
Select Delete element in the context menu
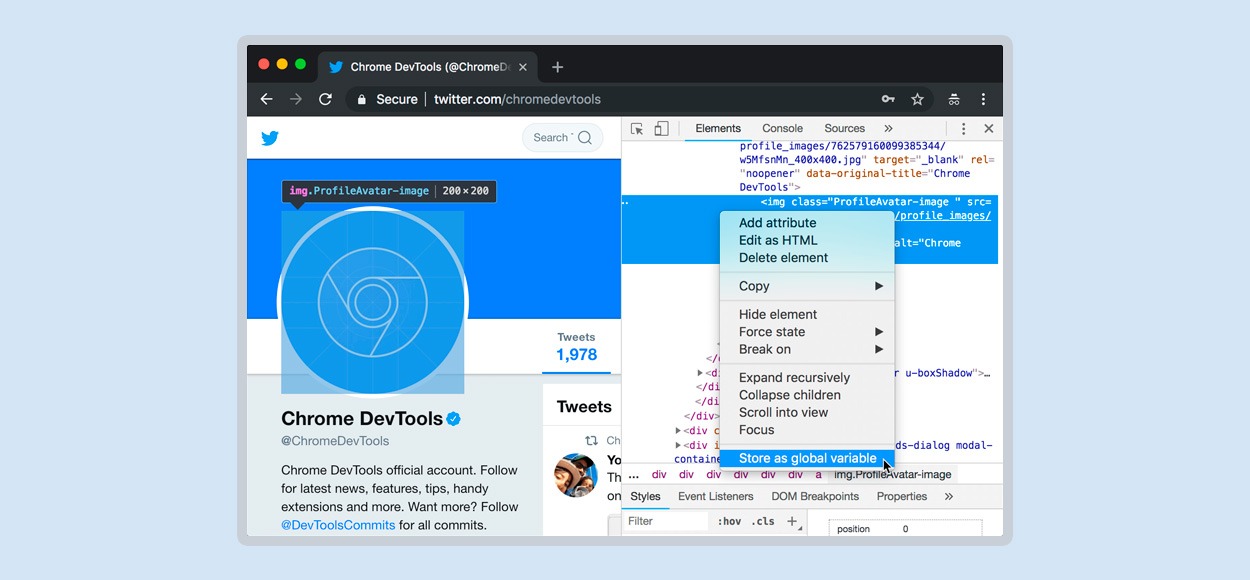(807, 258)
